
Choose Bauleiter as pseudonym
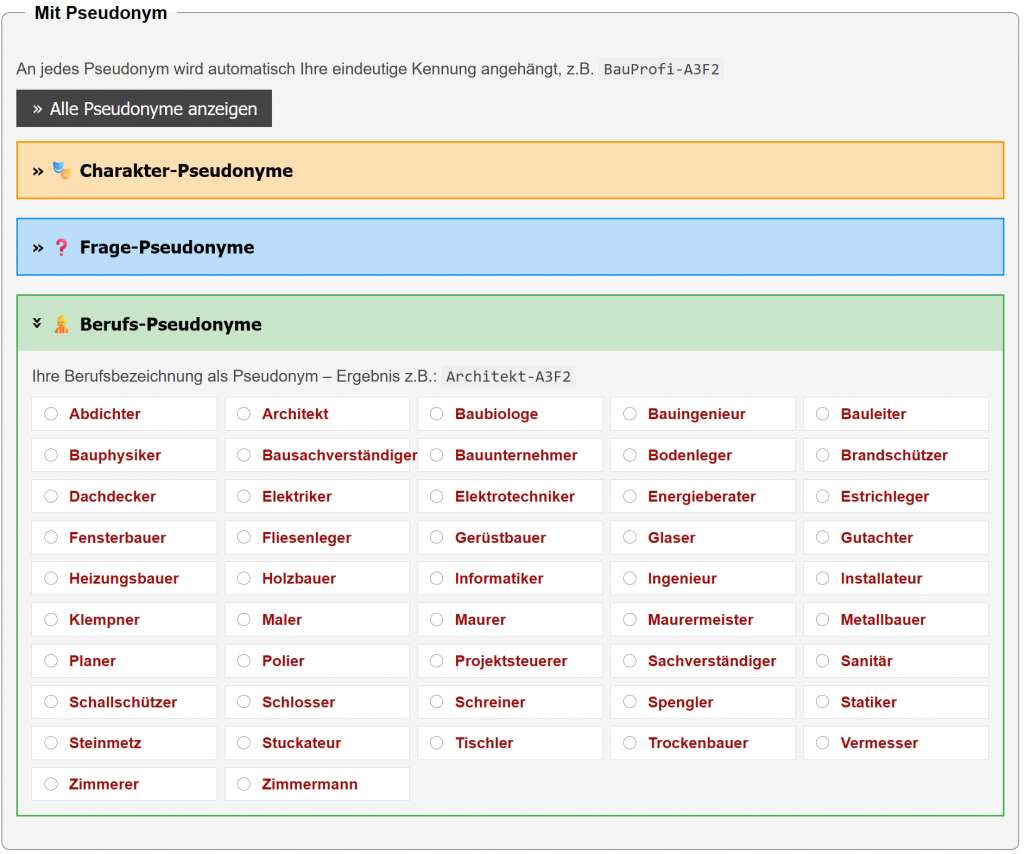[x=822, y=413]
